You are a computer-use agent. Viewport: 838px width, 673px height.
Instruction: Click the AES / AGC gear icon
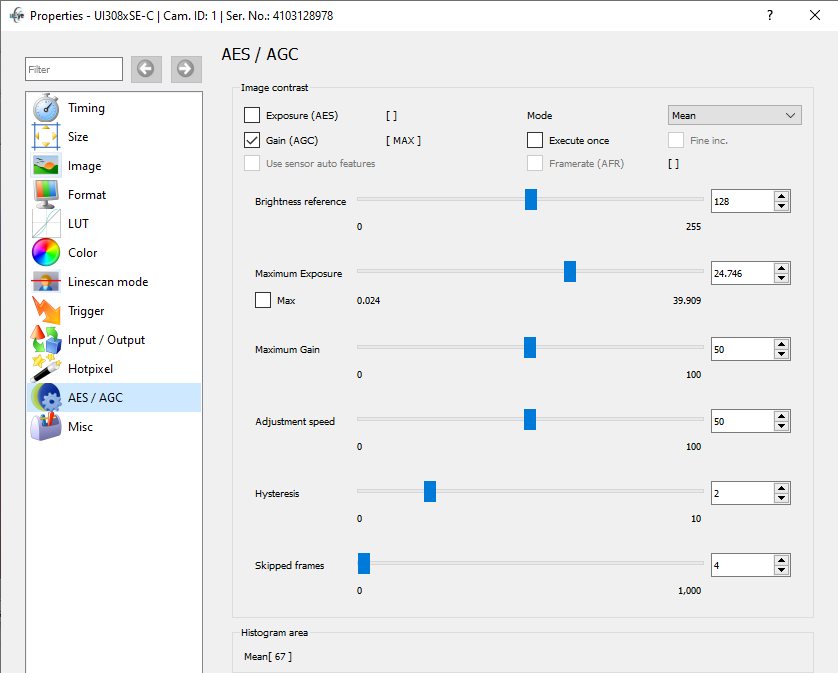click(46, 398)
